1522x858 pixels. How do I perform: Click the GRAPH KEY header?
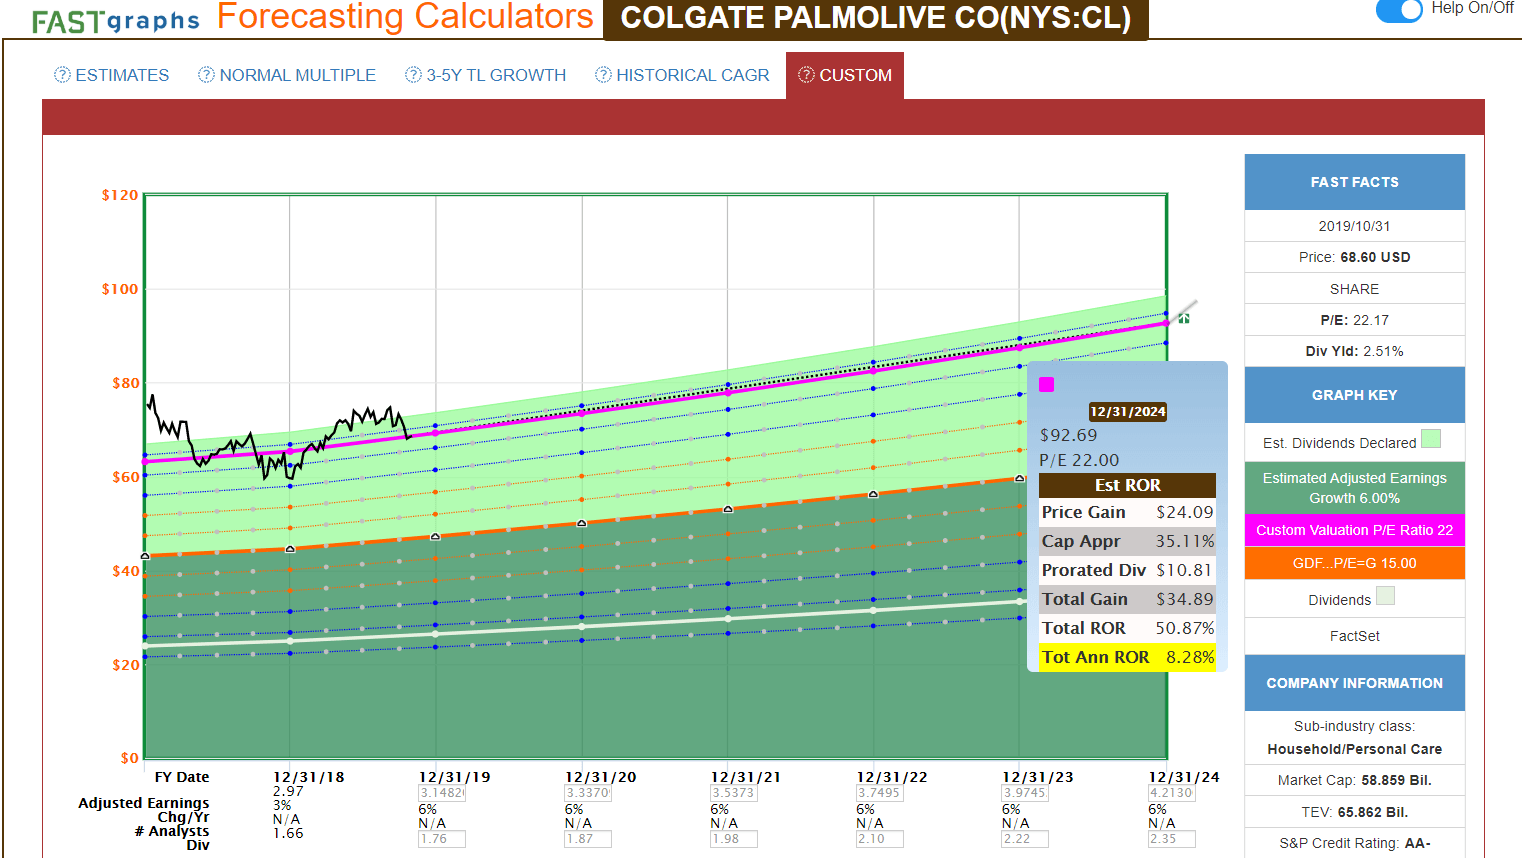click(x=1355, y=395)
